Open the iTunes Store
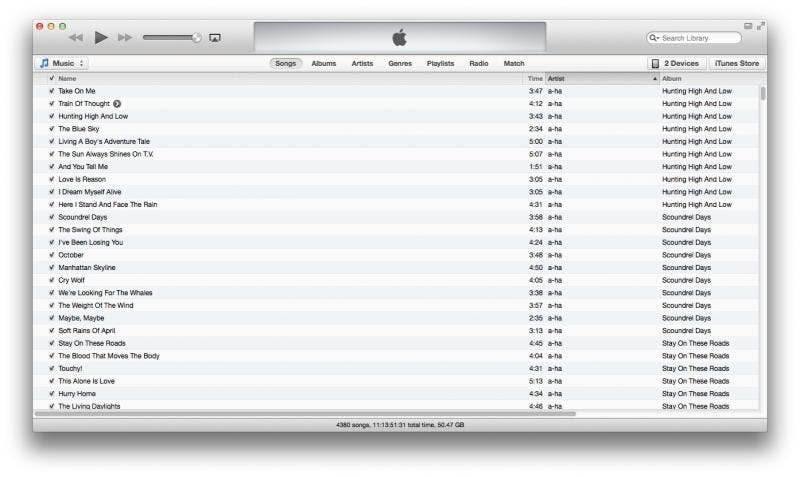Screen dimensions: 800x477 point(737,63)
